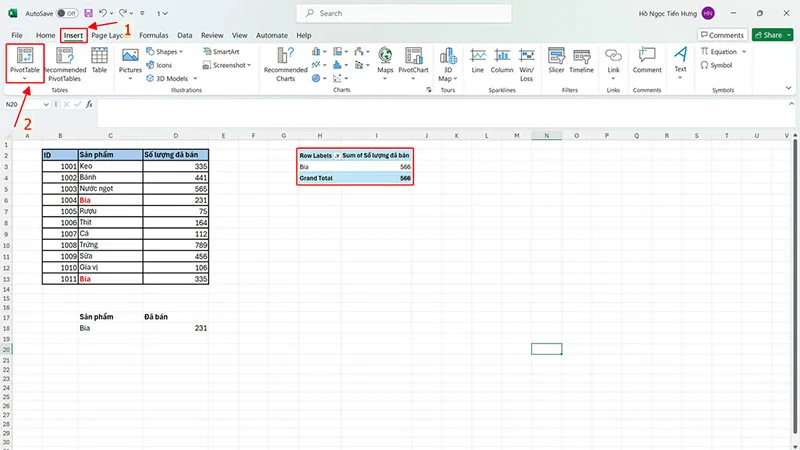800x450 pixels.
Task: Open the Maps chart option
Action: [x=385, y=64]
